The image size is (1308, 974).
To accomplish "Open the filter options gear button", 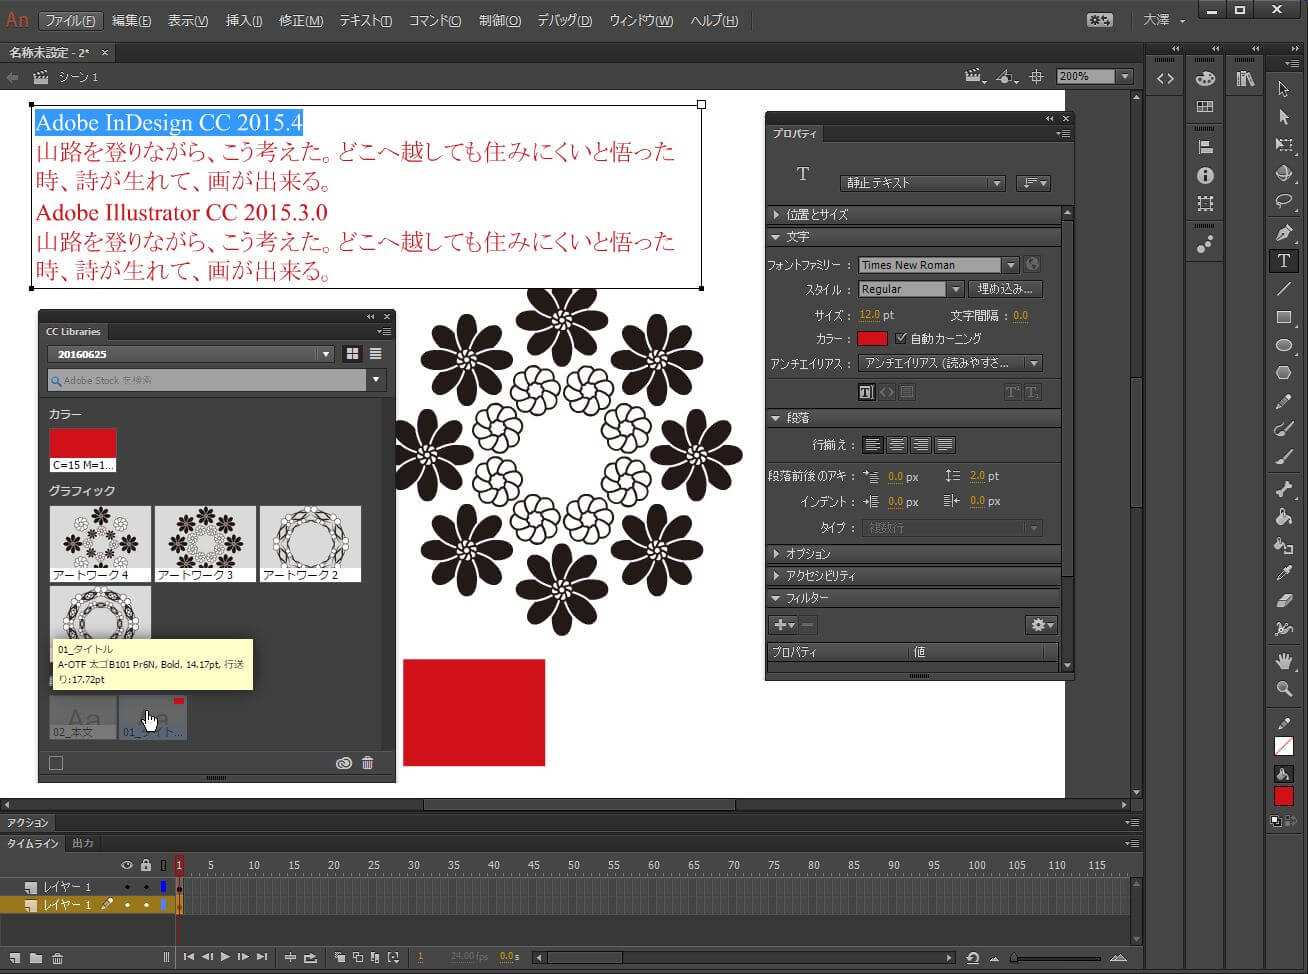I will point(1041,625).
